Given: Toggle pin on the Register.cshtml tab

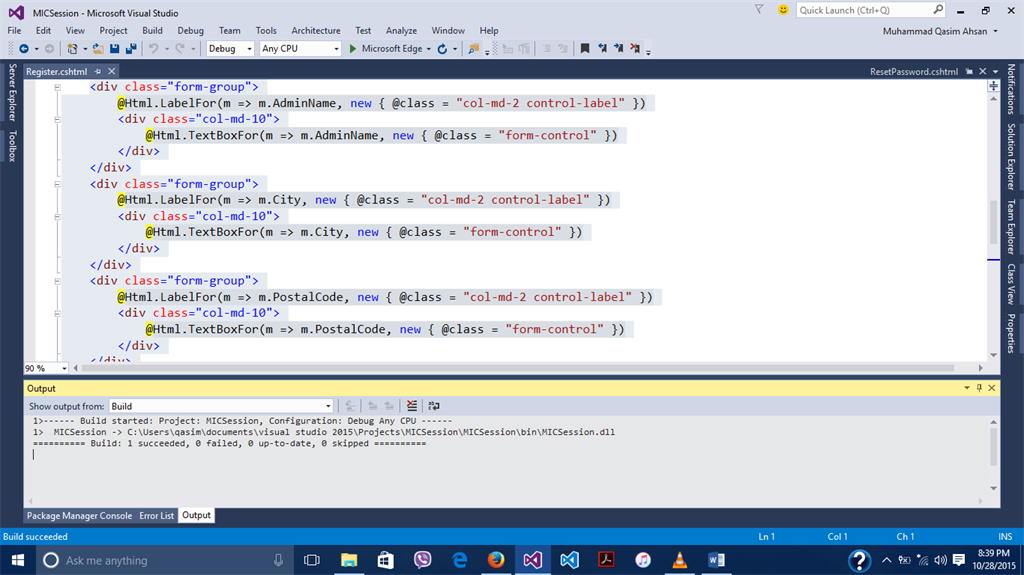Looking at the screenshot, I should pyautogui.click(x=97, y=72).
